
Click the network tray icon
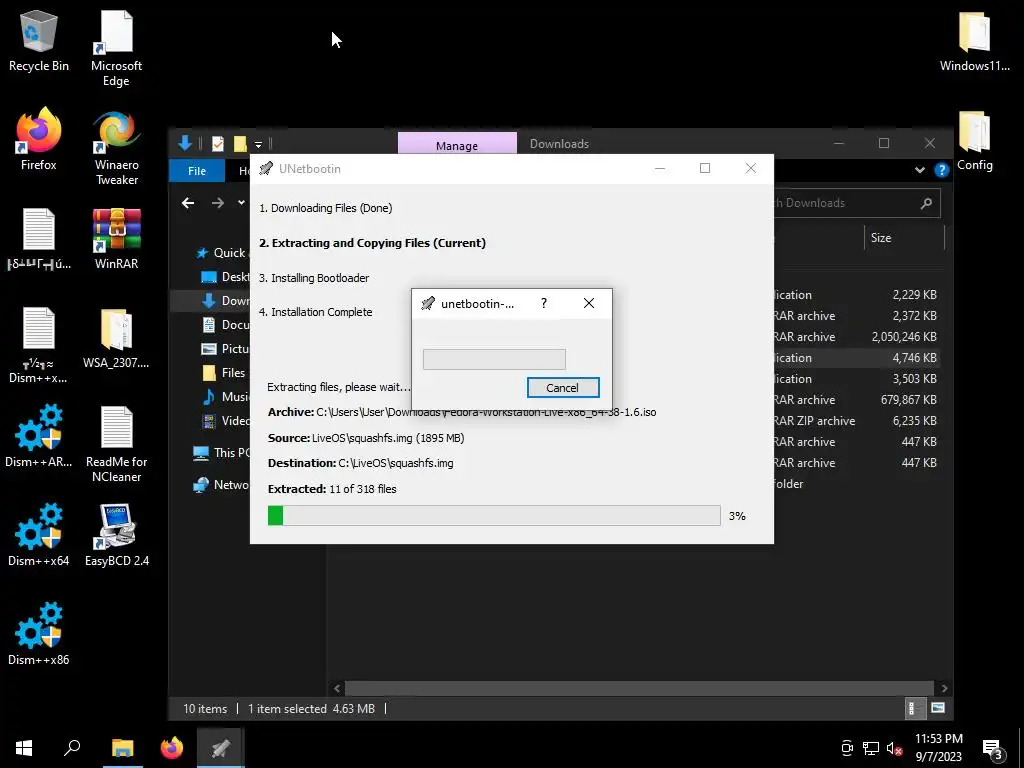871,748
